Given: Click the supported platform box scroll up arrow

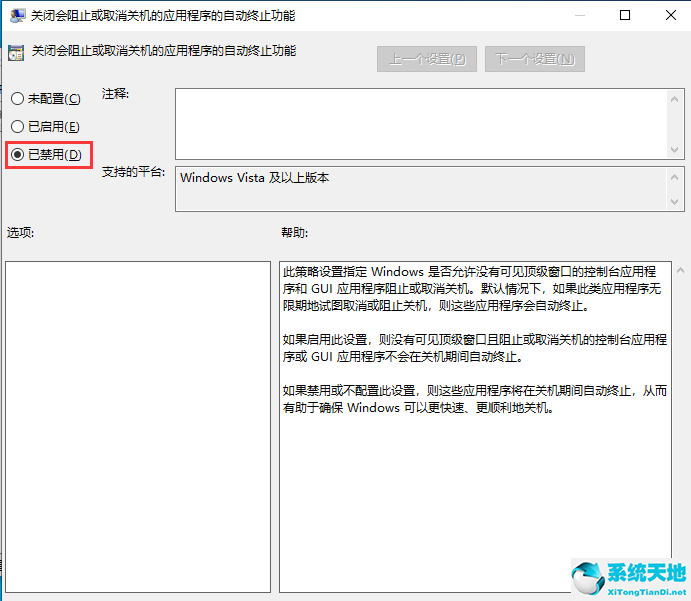Looking at the screenshot, I should click(x=674, y=177).
